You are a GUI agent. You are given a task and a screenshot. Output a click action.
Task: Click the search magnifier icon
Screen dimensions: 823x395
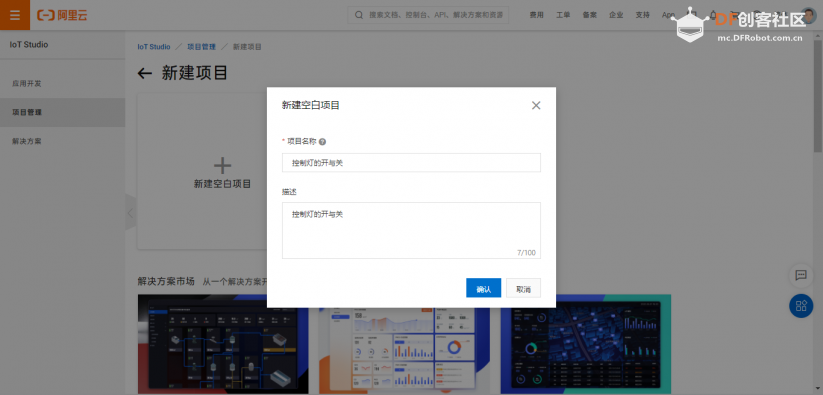point(359,15)
